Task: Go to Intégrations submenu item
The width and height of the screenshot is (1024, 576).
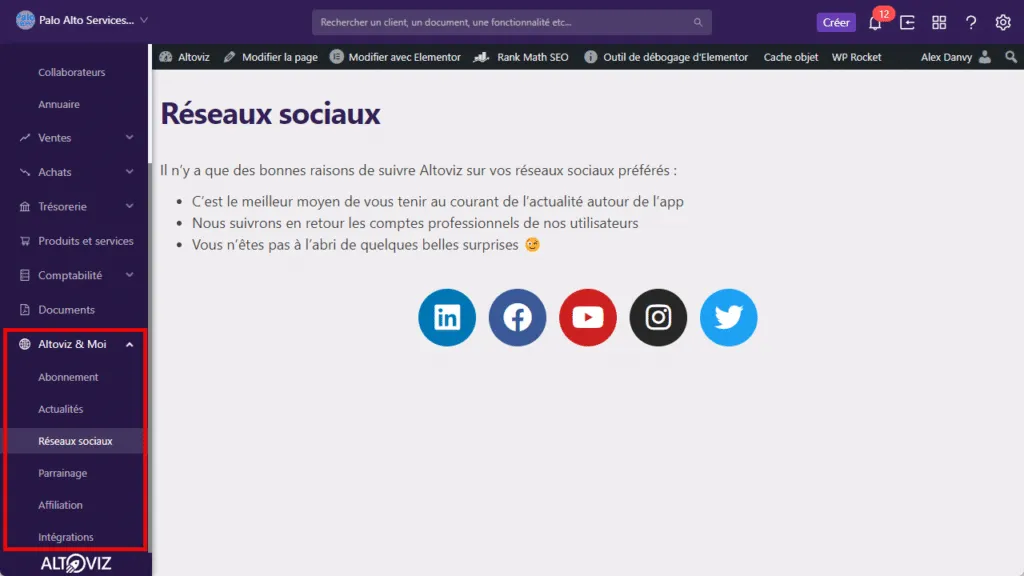Action: click(x=66, y=537)
